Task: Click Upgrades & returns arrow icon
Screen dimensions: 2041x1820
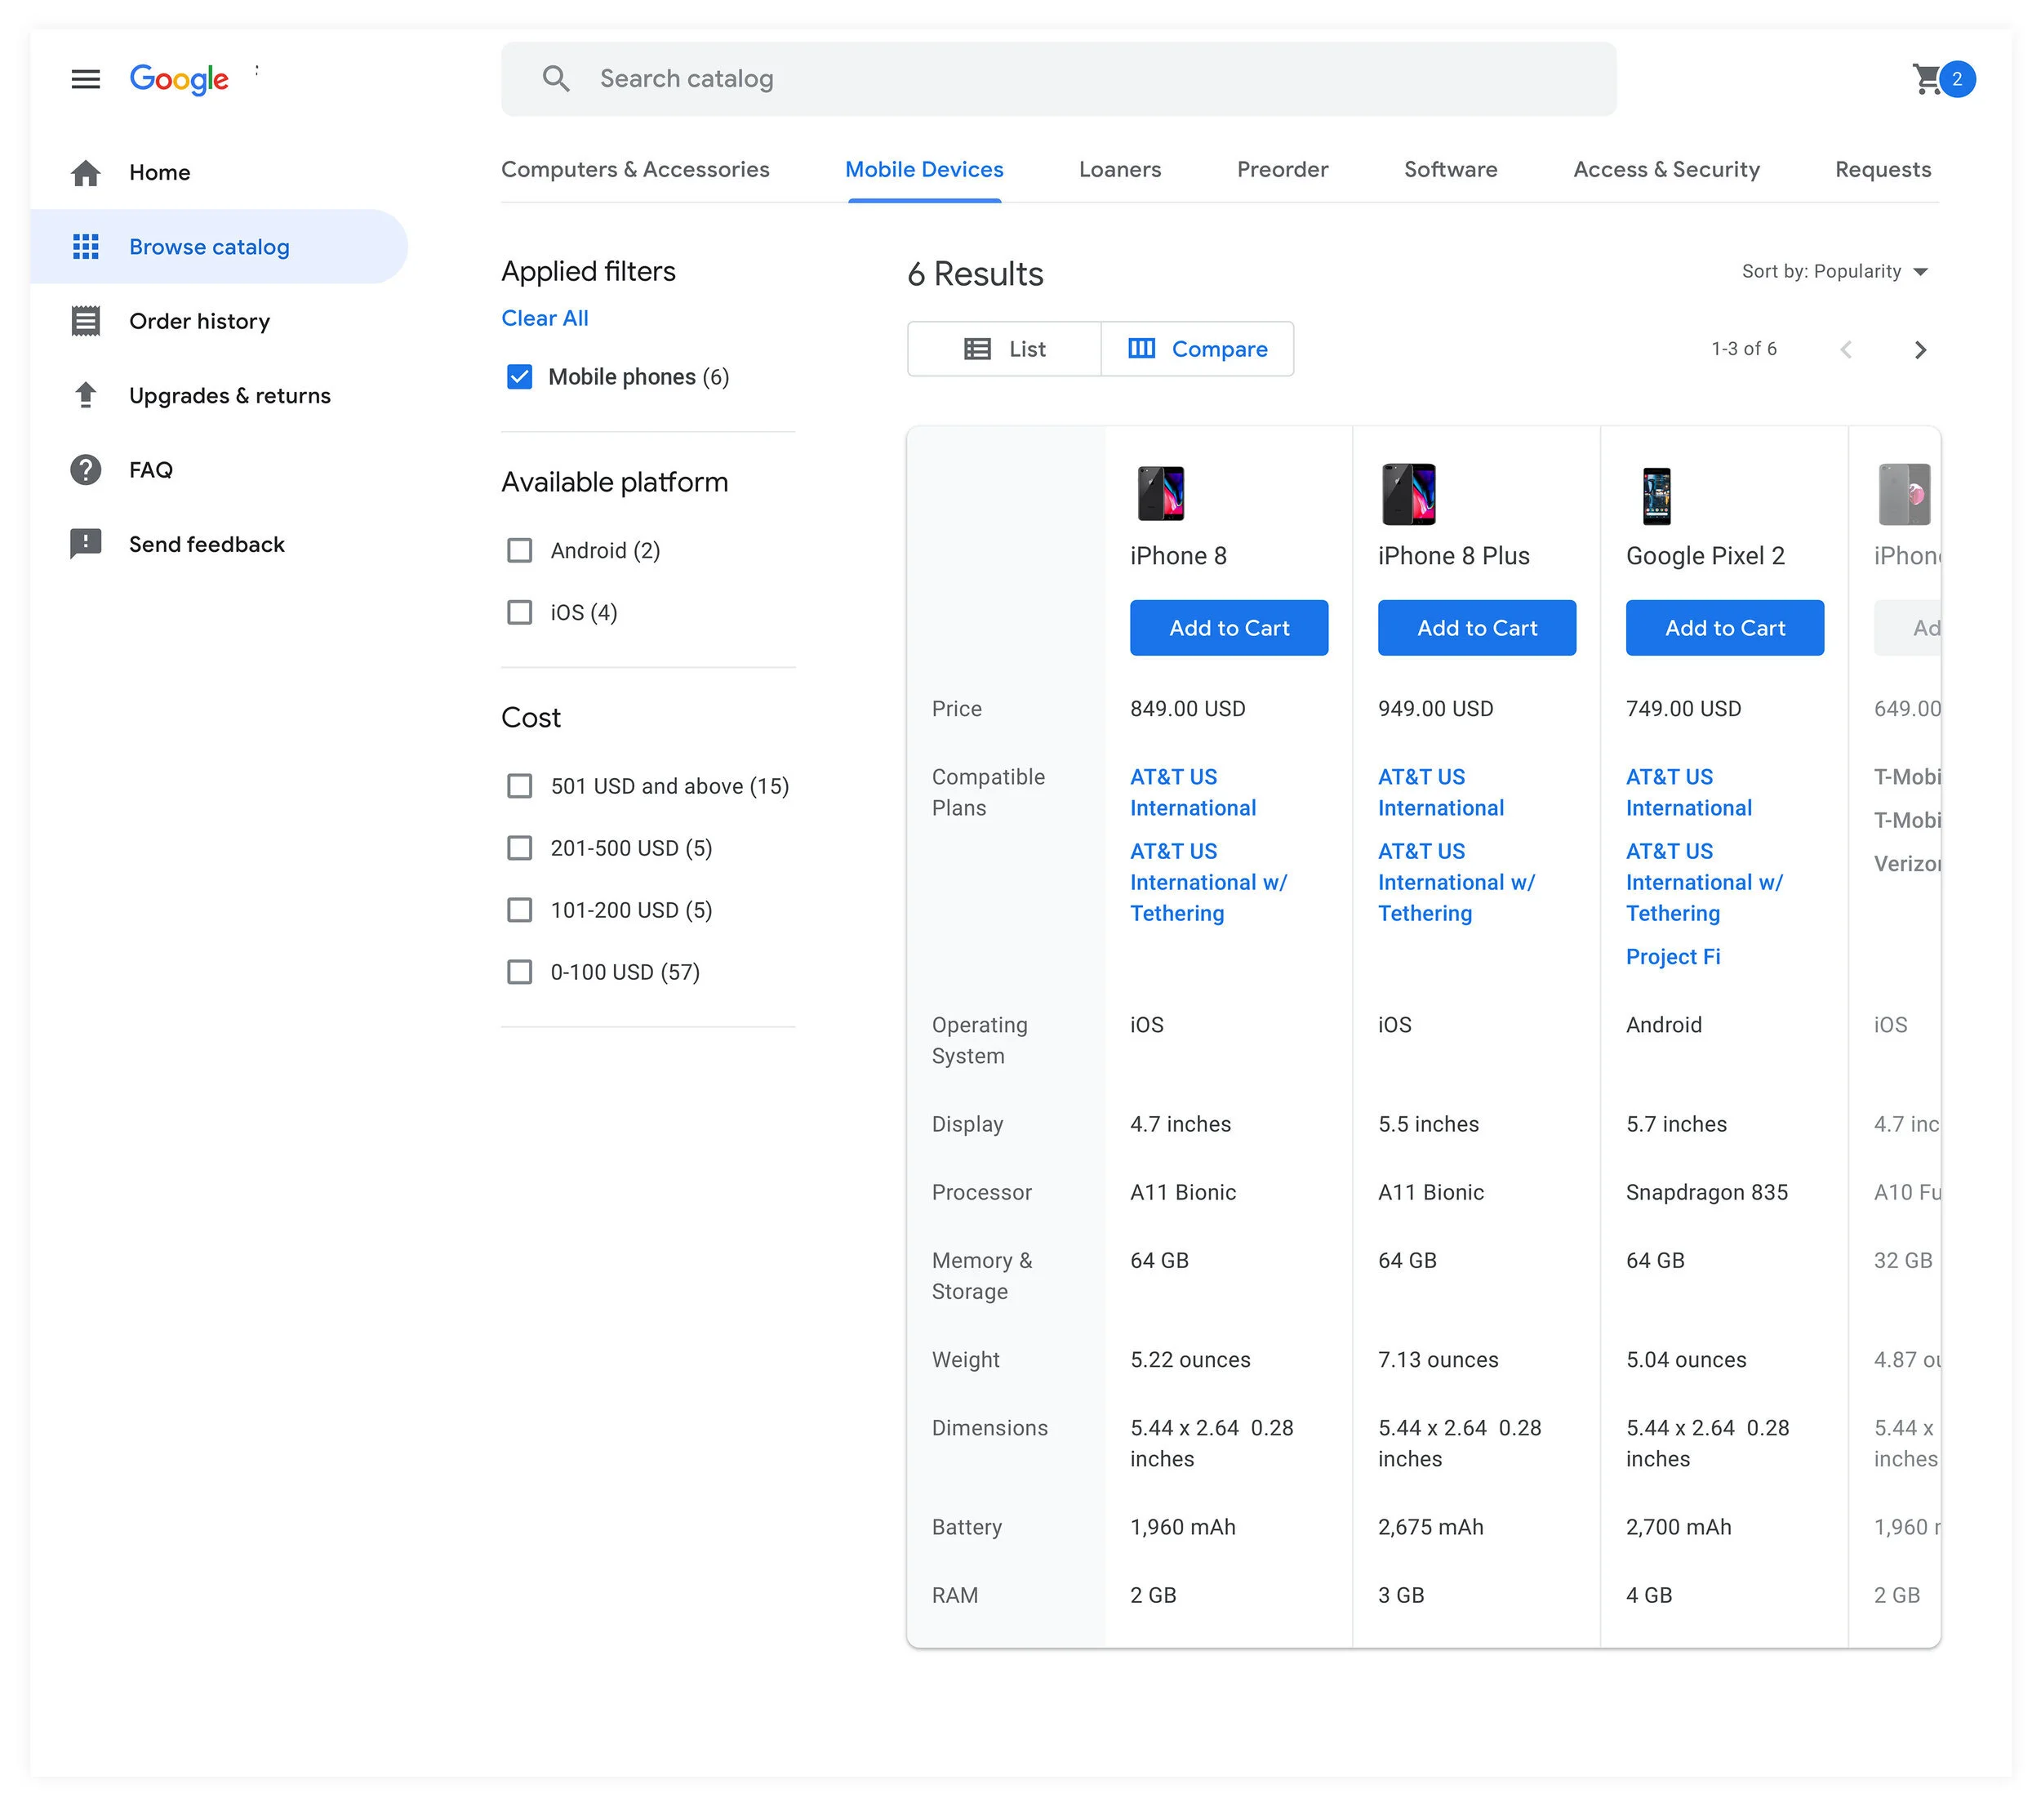Action: coord(86,396)
